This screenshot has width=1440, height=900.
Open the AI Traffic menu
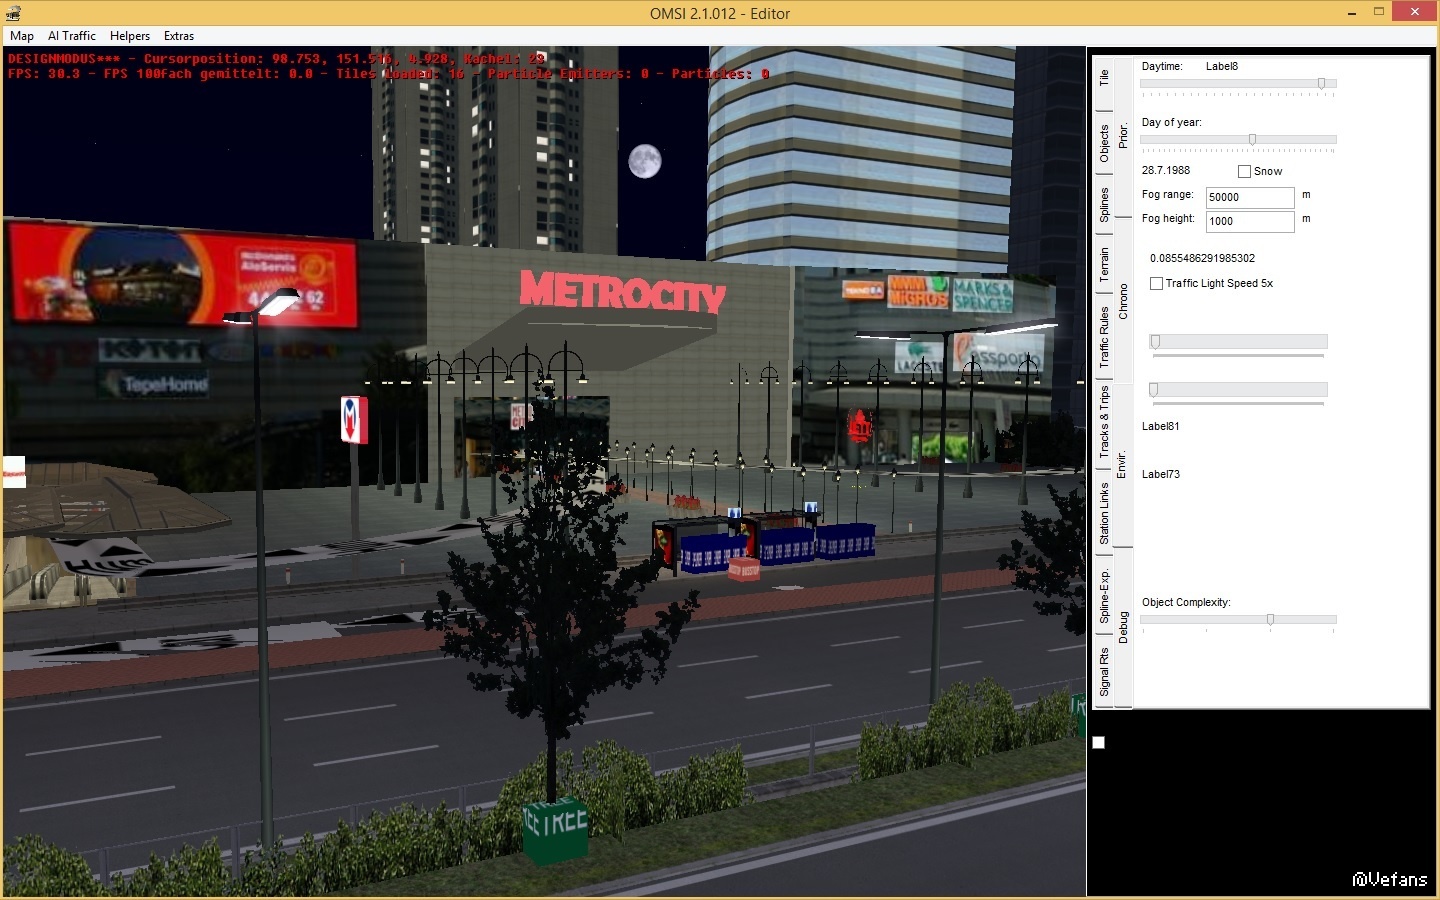[72, 36]
